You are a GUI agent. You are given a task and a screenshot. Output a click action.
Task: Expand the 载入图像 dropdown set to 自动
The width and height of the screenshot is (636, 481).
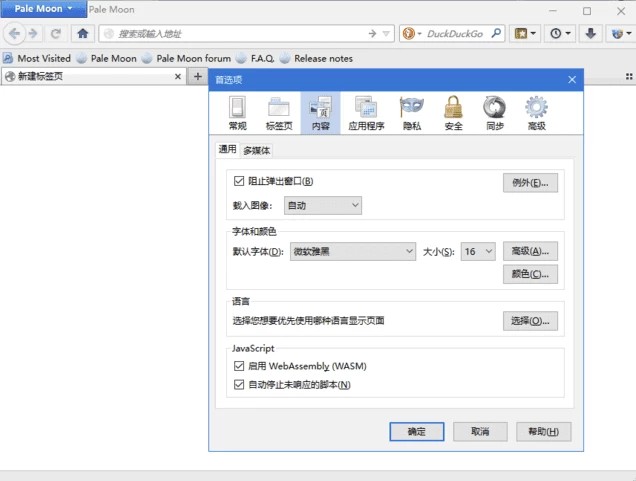tap(322, 205)
